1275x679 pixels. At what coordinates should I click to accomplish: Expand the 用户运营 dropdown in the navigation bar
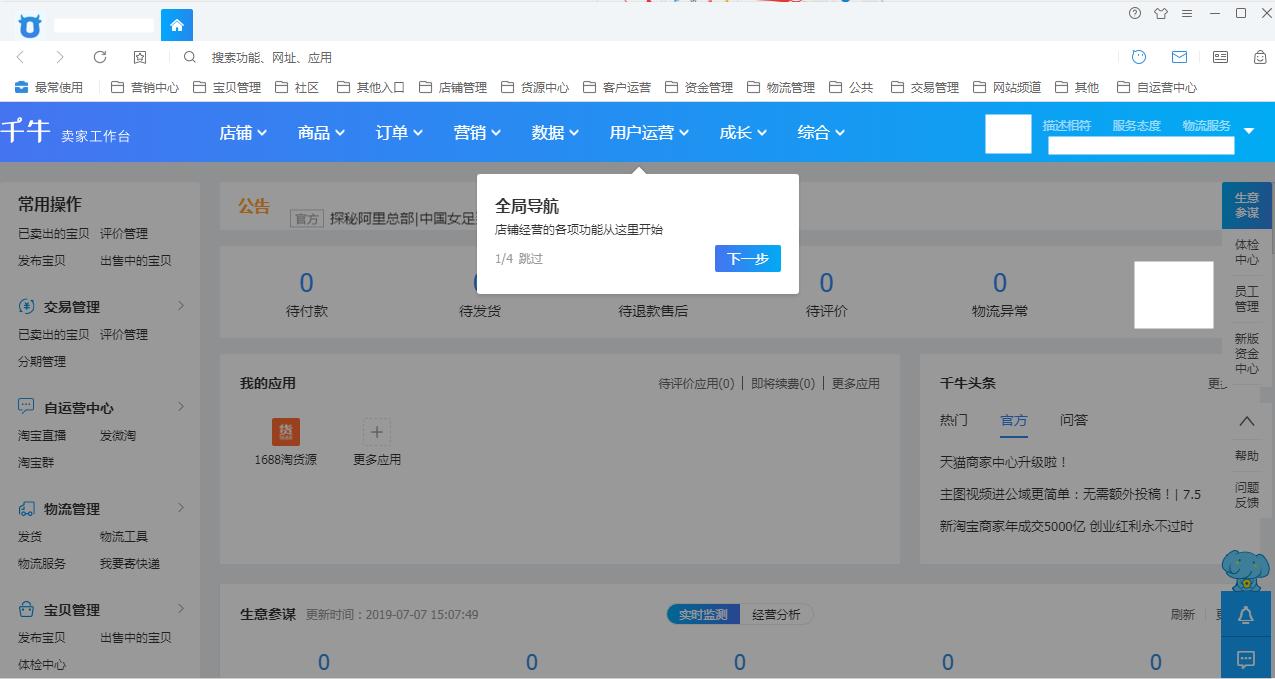tap(647, 131)
